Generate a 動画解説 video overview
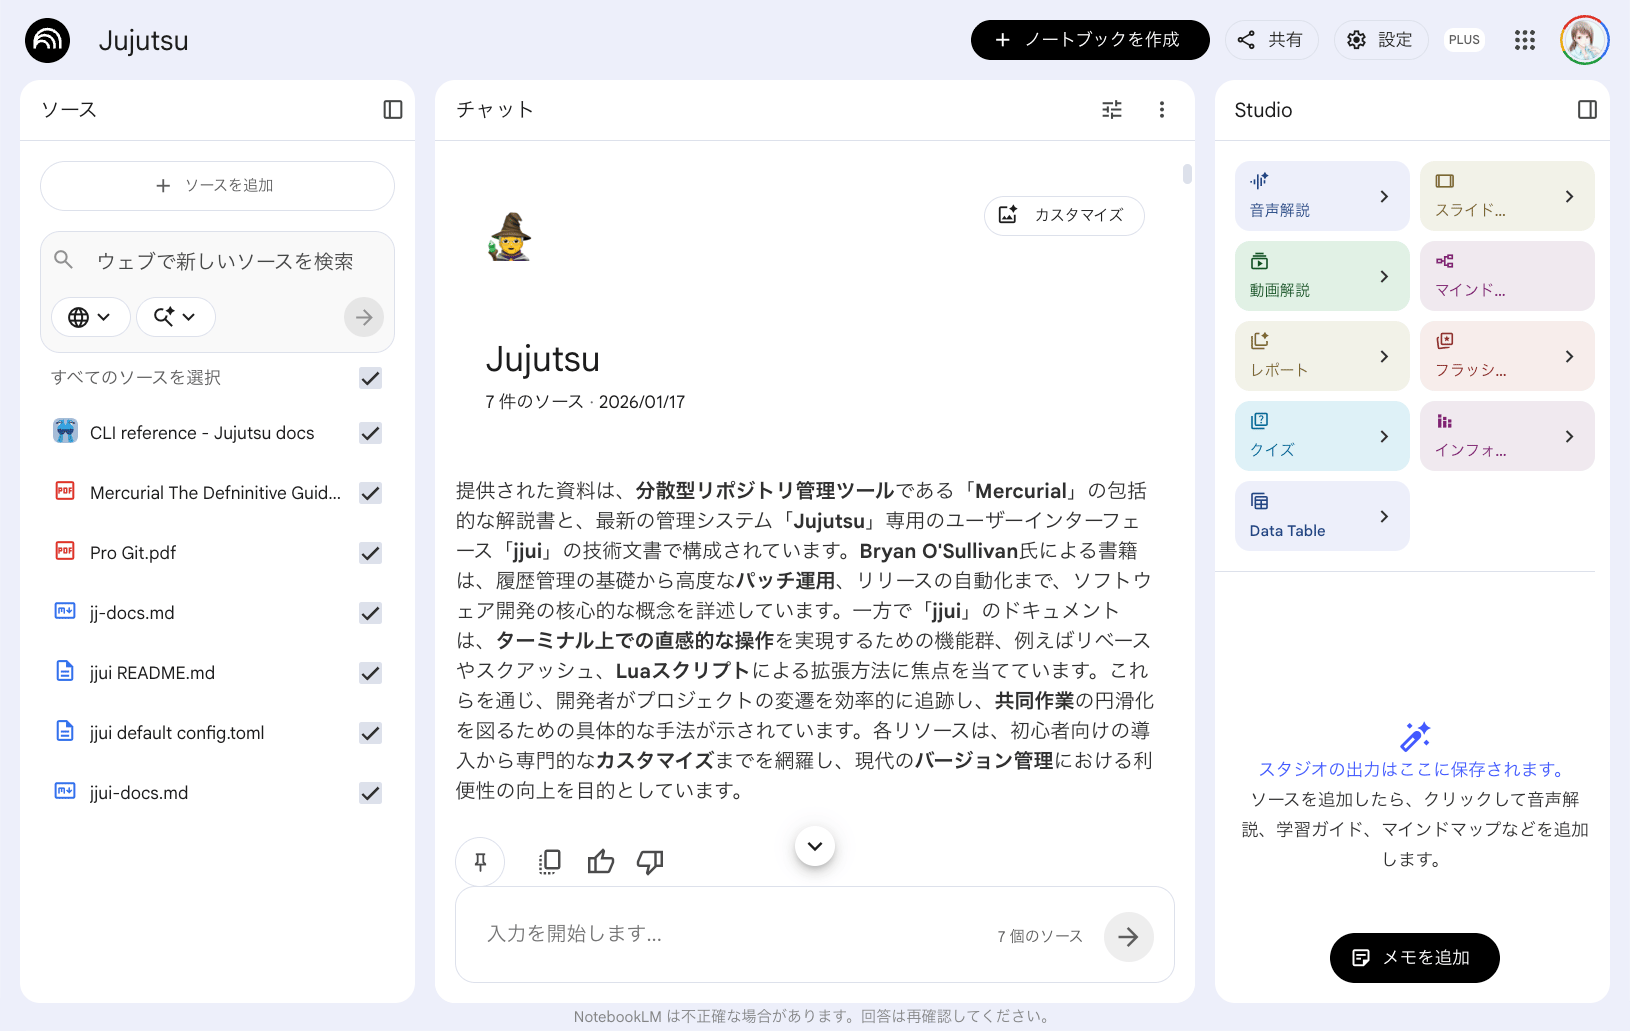 1322,275
